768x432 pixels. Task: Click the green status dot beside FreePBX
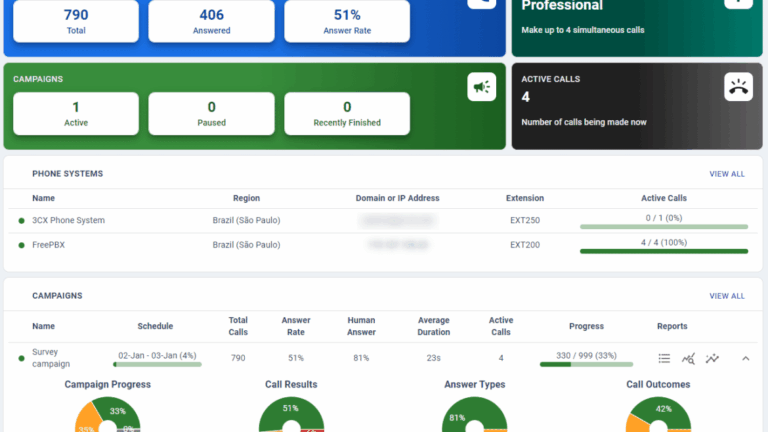click(21, 244)
